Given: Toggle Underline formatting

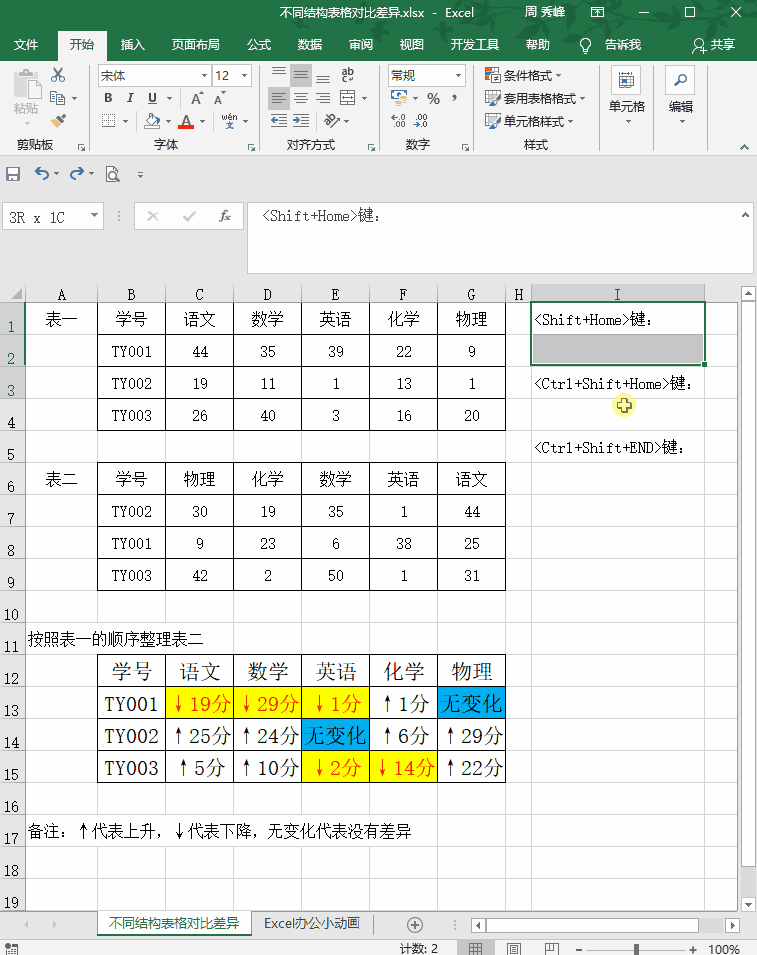Looking at the screenshot, I should pos(152,97).
